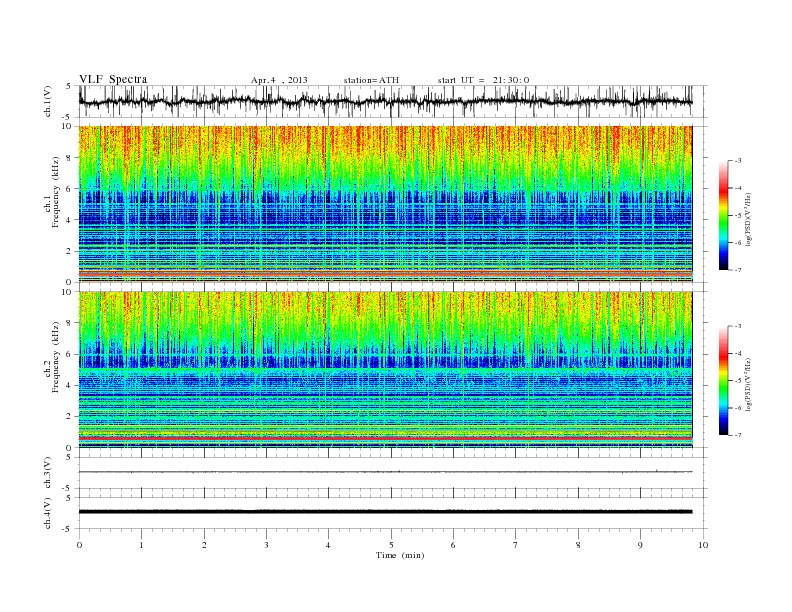792x612 pixels.
Task: Click the ch.2 frequency tick label "6"
Action: click(x=69, y=354)
